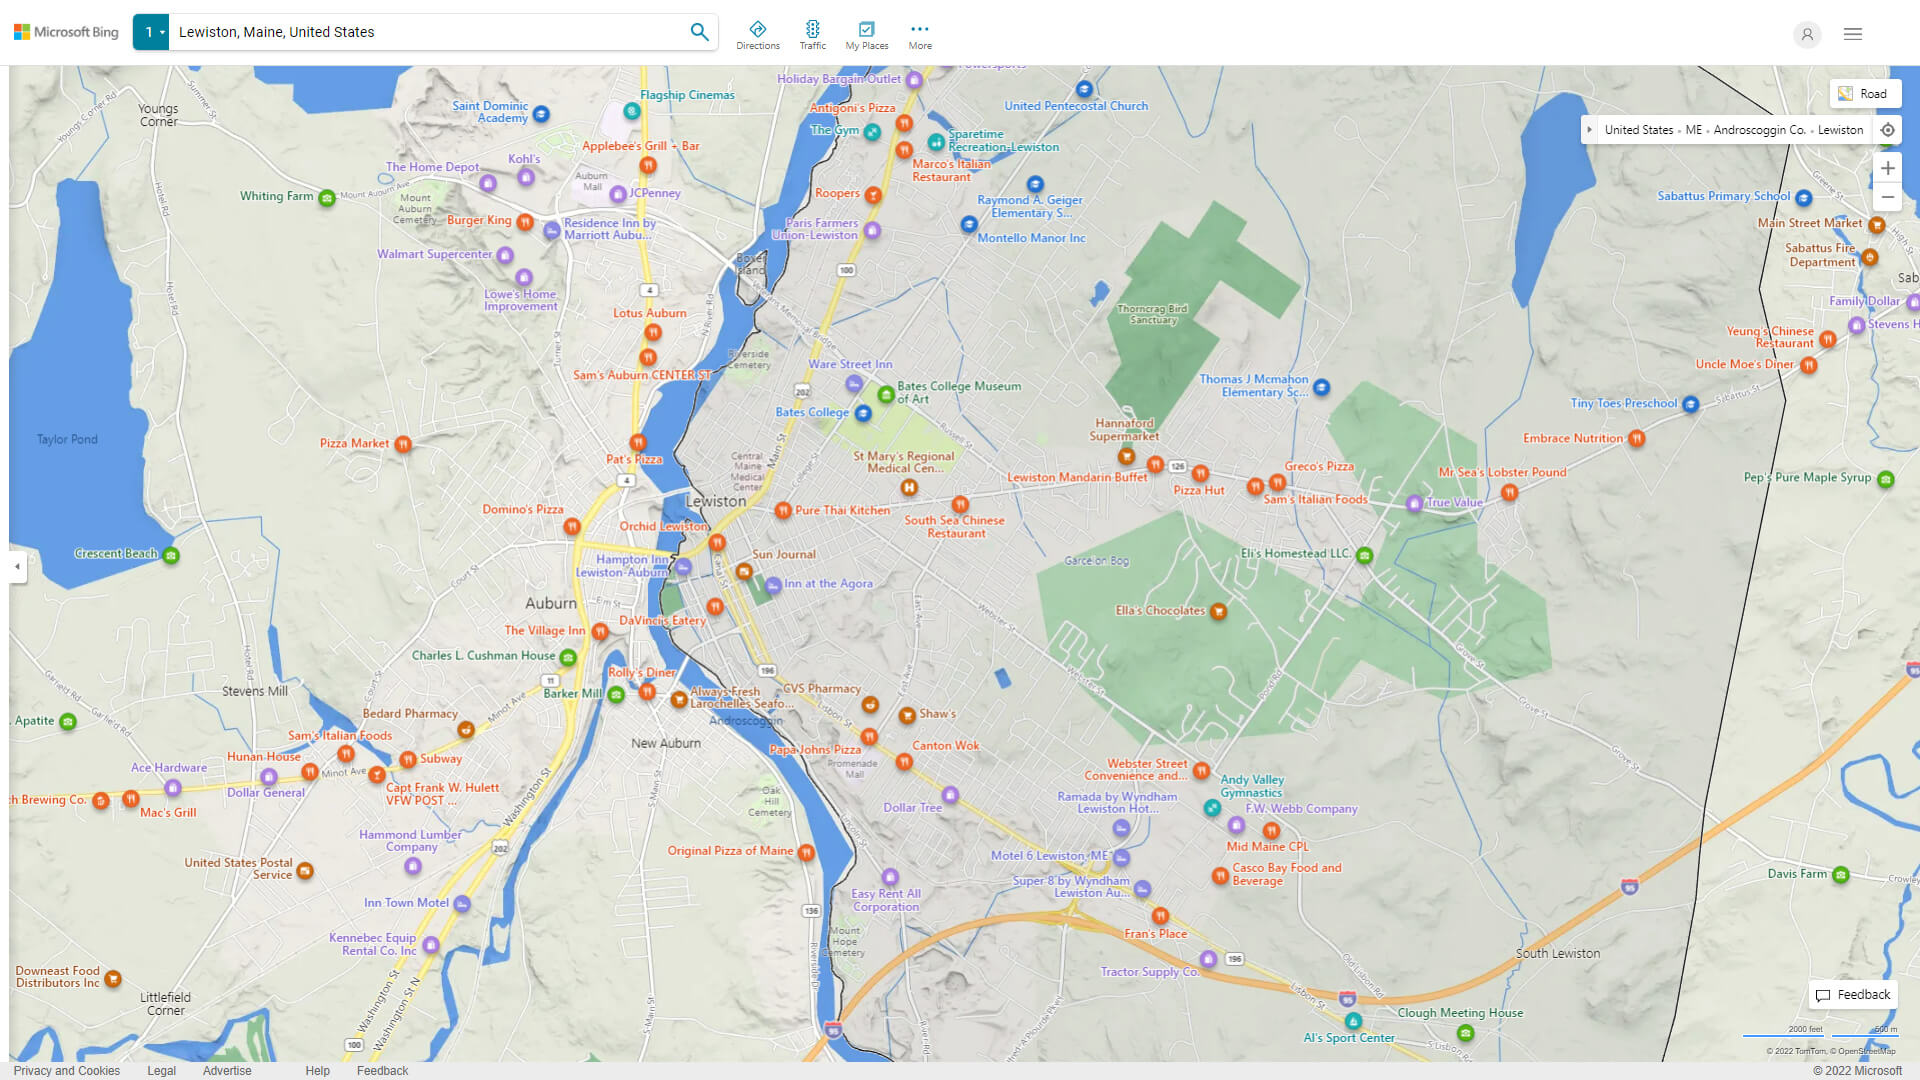
Task: Open the Privacy and Cookies link
Action: click(x=66, y=1070)
